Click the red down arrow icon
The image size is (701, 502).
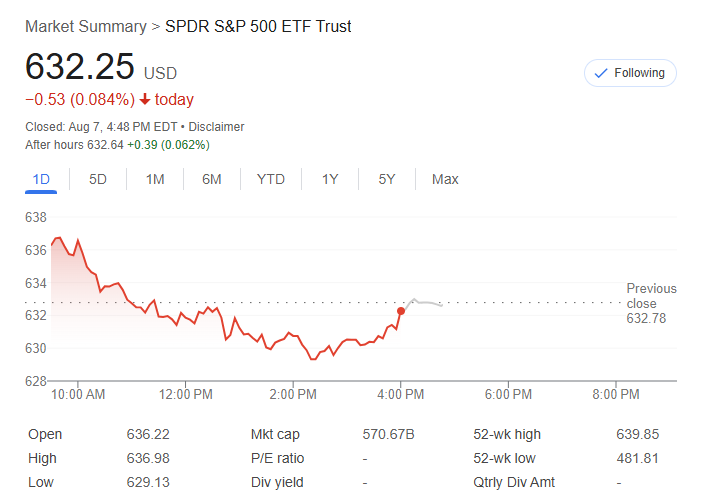point(145,99)
